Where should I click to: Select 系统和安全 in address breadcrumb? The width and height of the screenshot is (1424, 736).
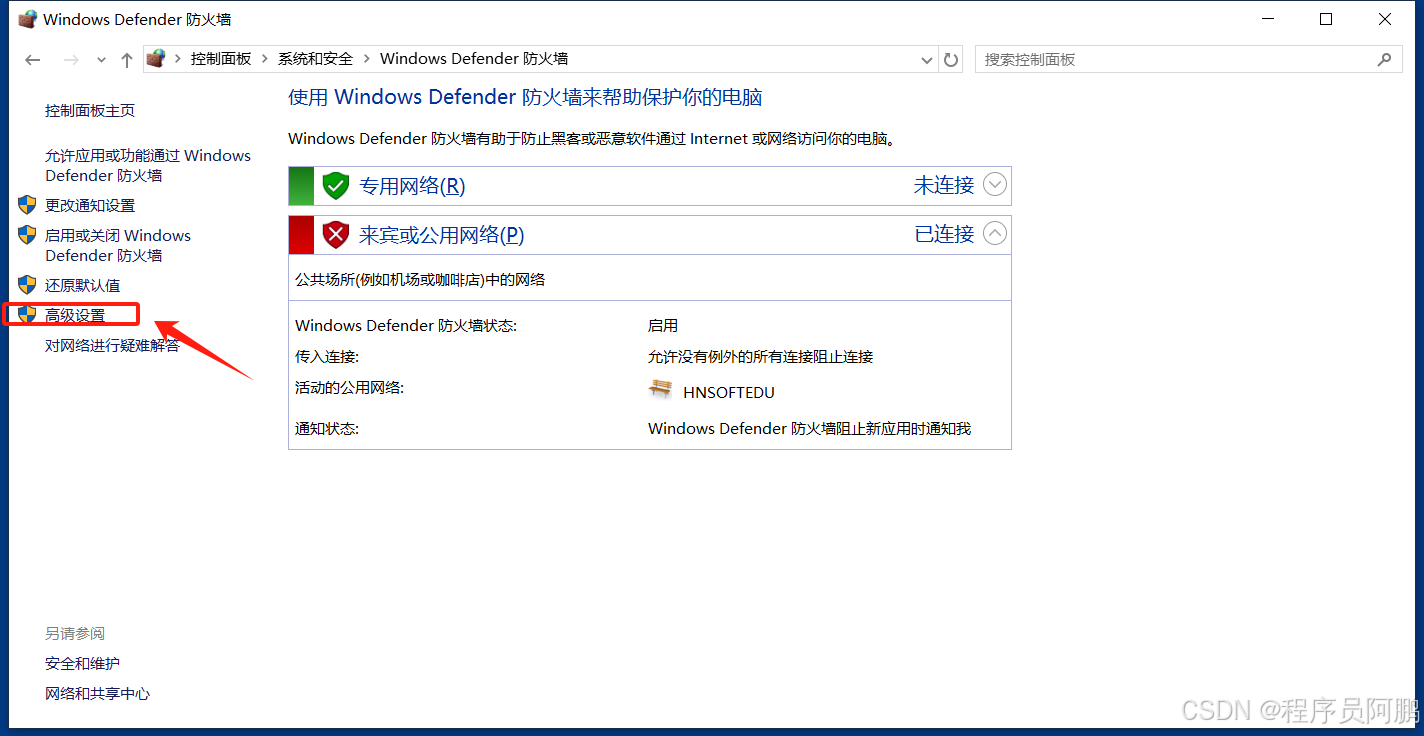tap(315, 59)
